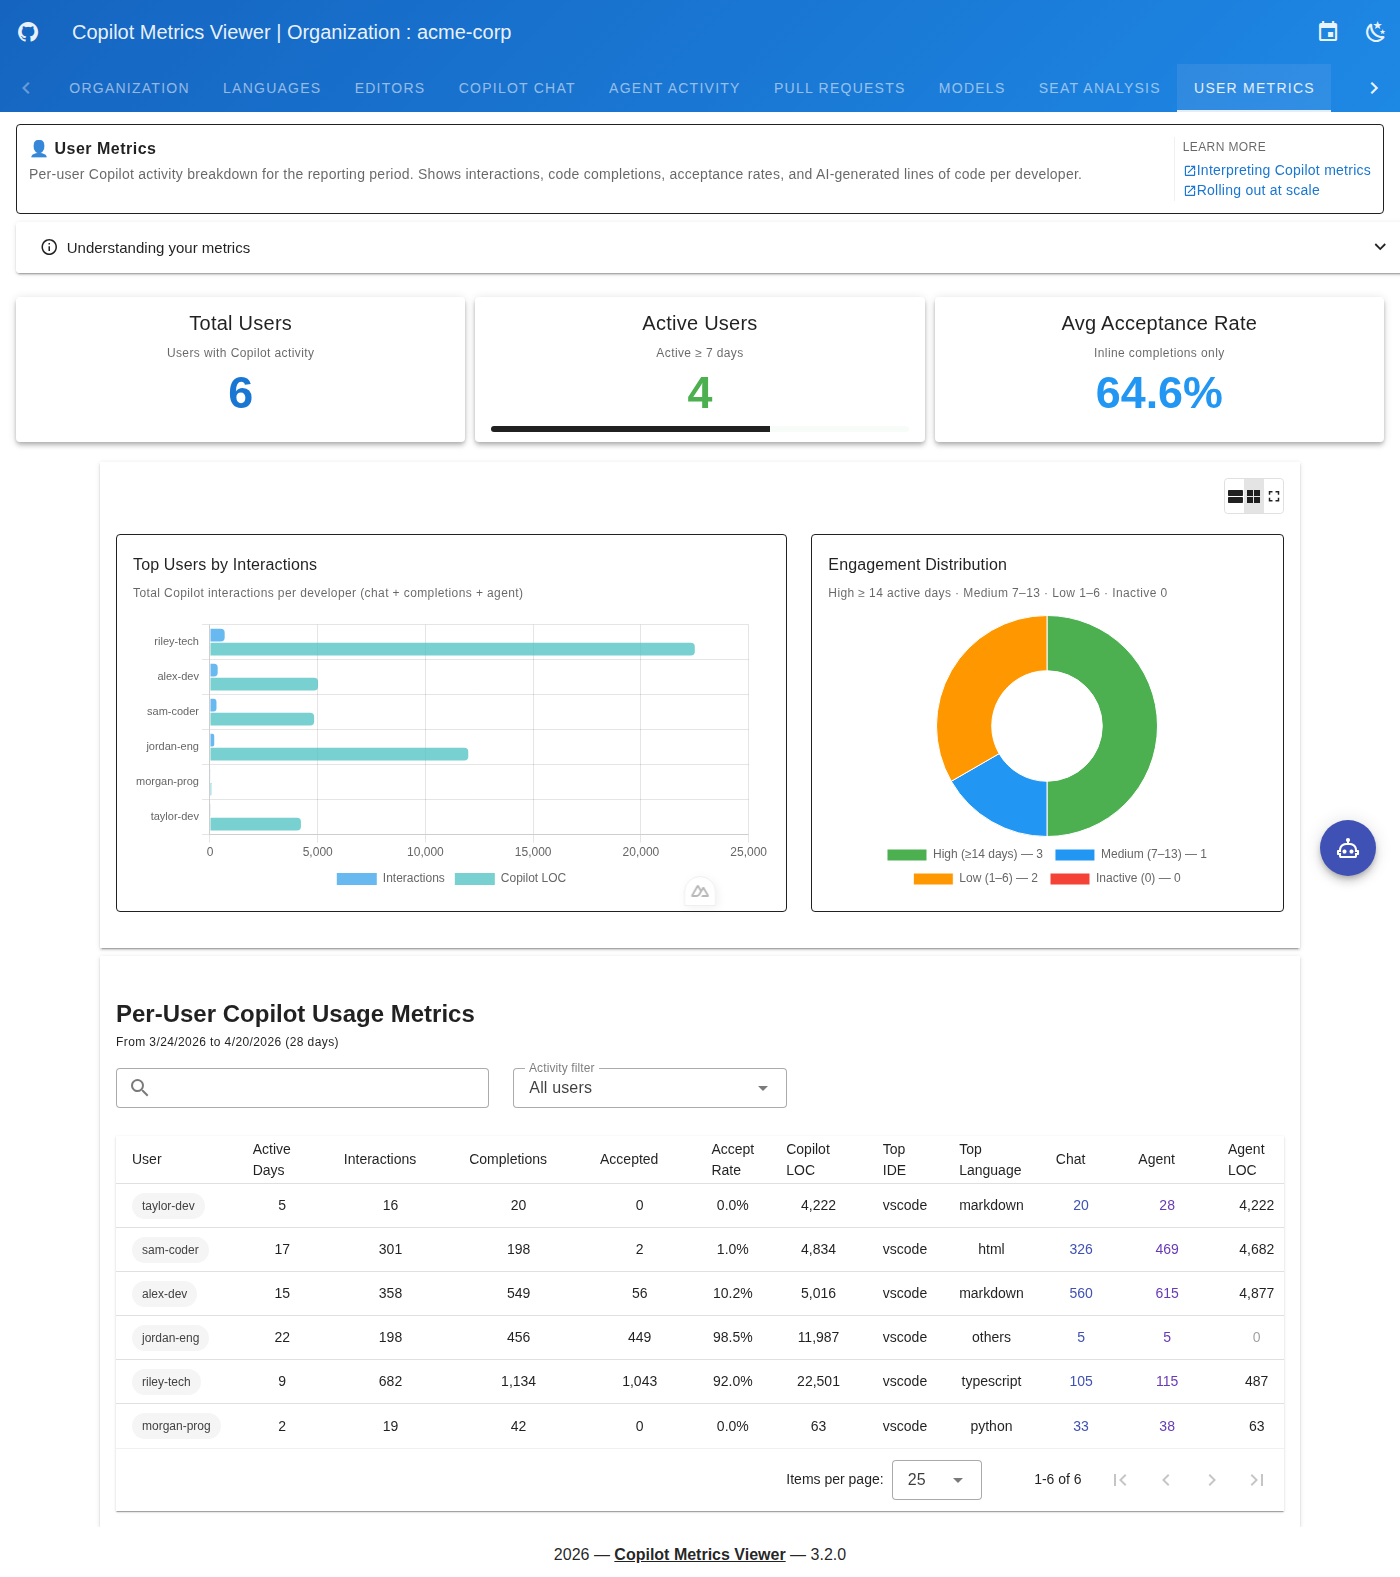Screen dimensions: 1400x1577
Task: Click jordan-eng Copilot LOC bar in chart
Action: coord(339,754)
